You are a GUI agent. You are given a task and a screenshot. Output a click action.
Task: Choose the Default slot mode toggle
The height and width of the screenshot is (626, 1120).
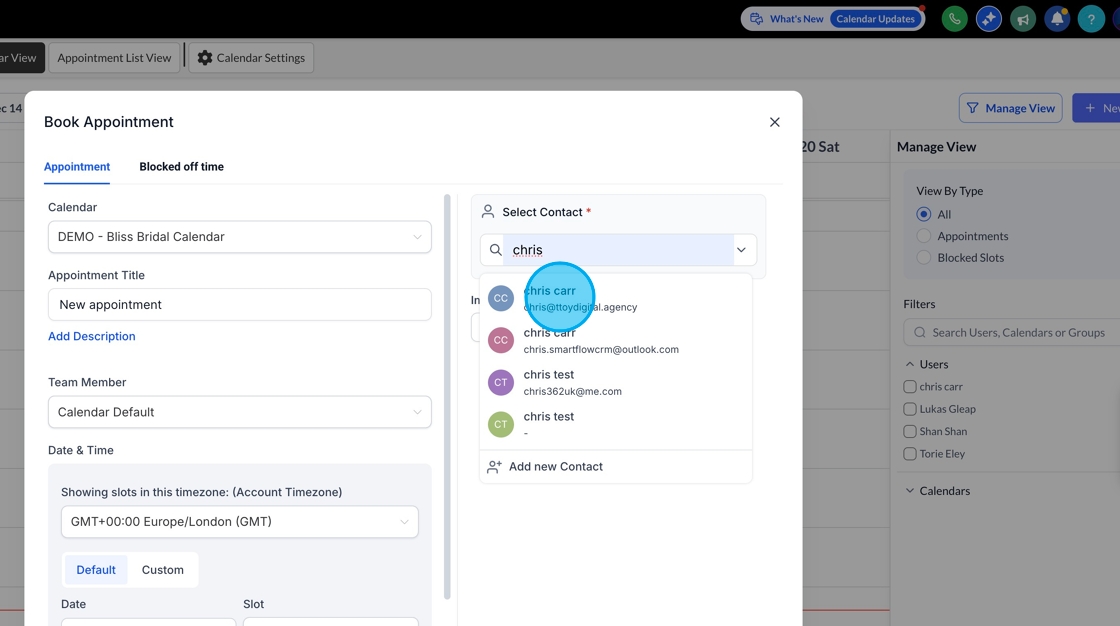(x=96, y=570)
